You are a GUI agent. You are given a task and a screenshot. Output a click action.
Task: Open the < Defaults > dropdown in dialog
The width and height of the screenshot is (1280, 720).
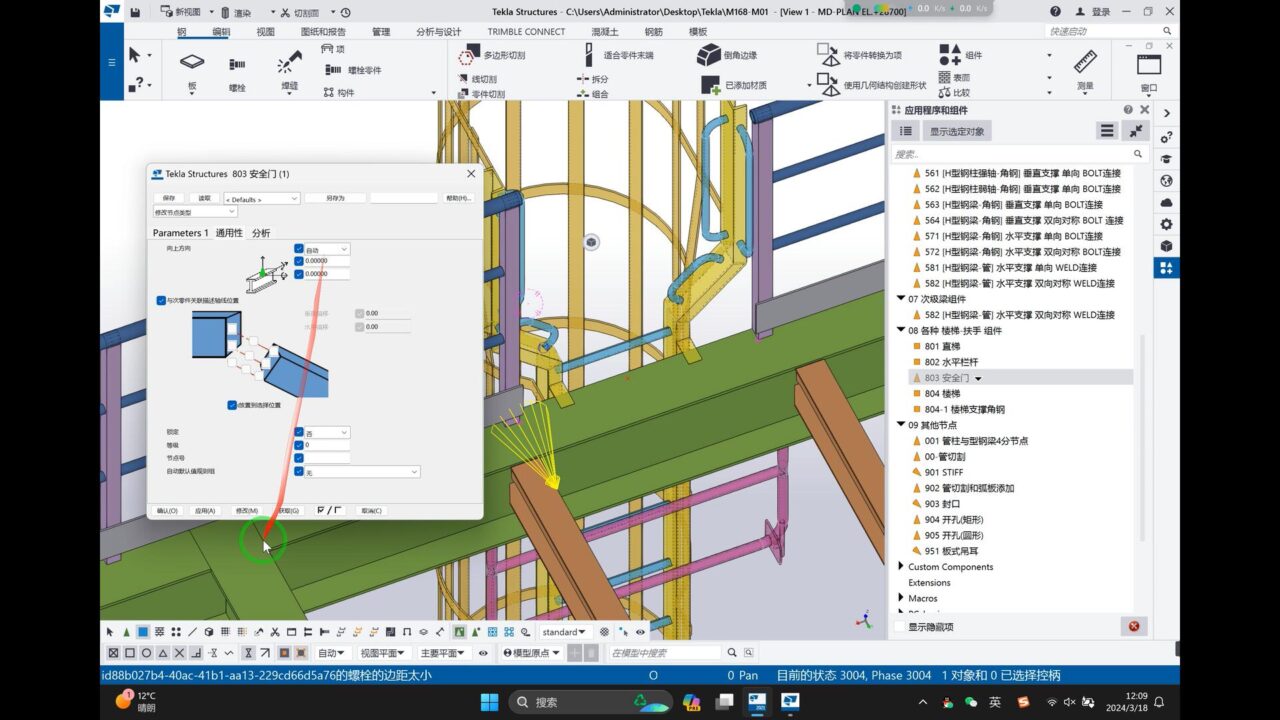(x=261, y=199)
